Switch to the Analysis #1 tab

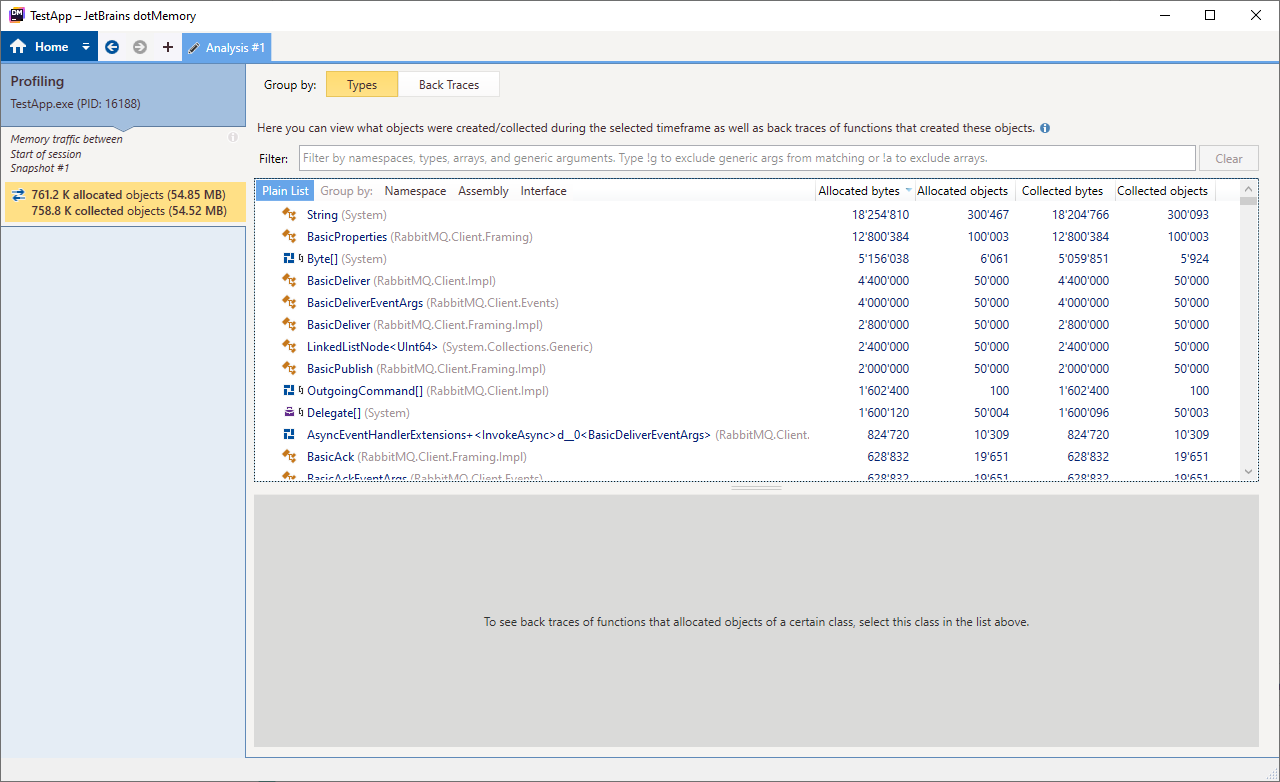pos(226,47)
